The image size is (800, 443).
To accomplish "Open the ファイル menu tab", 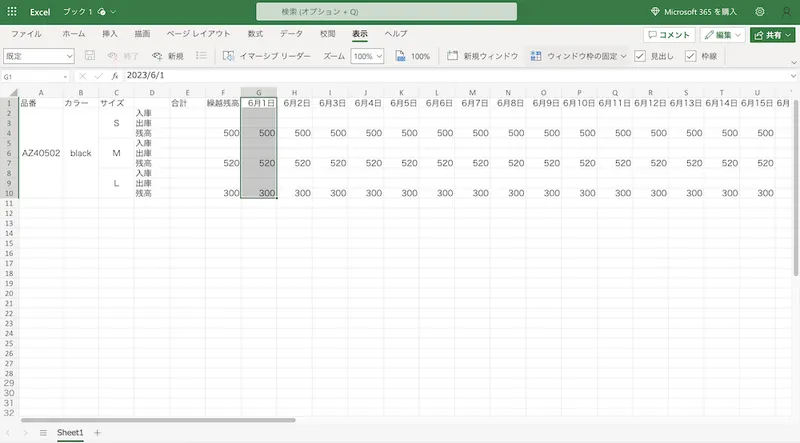I will pos(27,34).
